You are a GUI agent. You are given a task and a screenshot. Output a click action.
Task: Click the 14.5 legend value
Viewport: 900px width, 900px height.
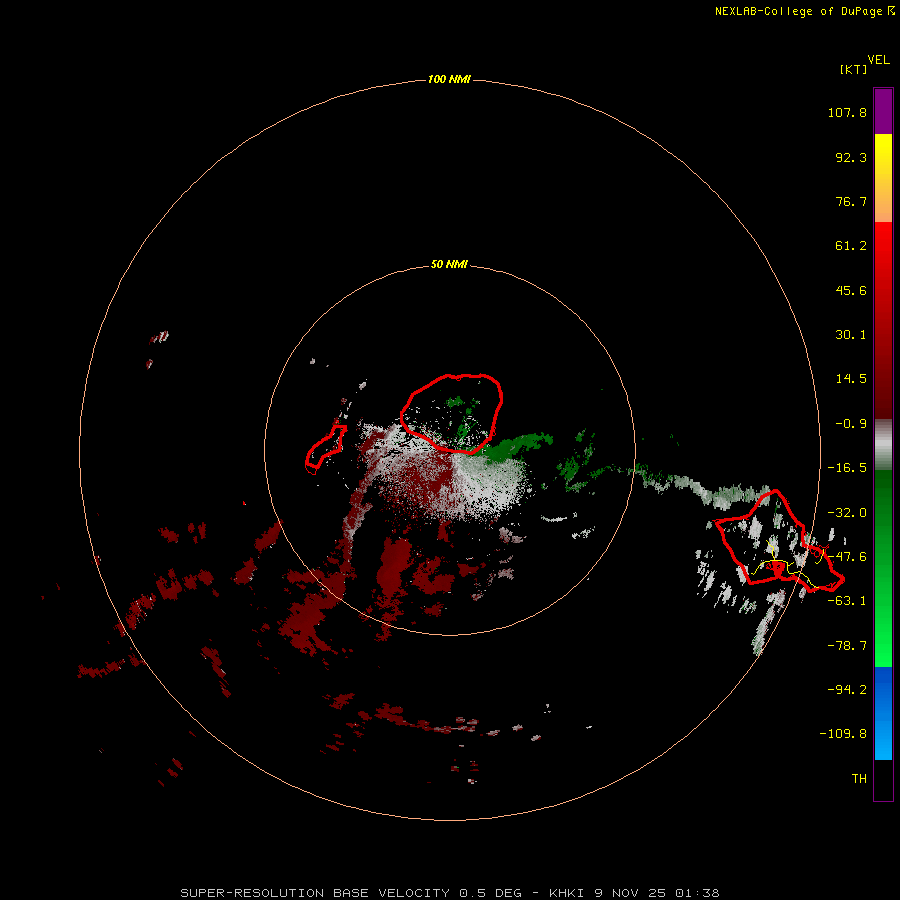pos(851,379)
